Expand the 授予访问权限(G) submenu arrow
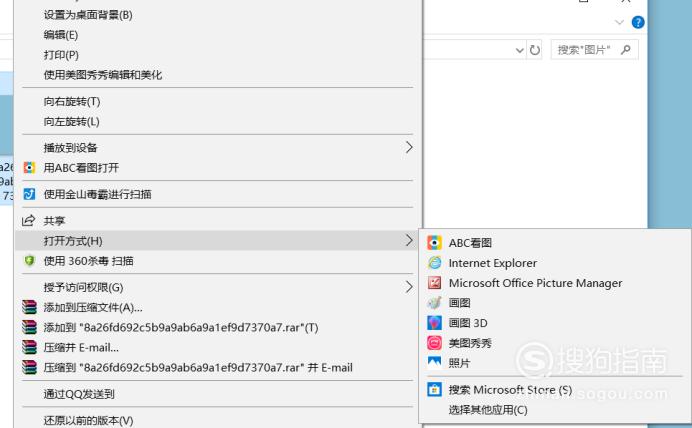This screenshot has height=428, width=692. pos(409,287)
